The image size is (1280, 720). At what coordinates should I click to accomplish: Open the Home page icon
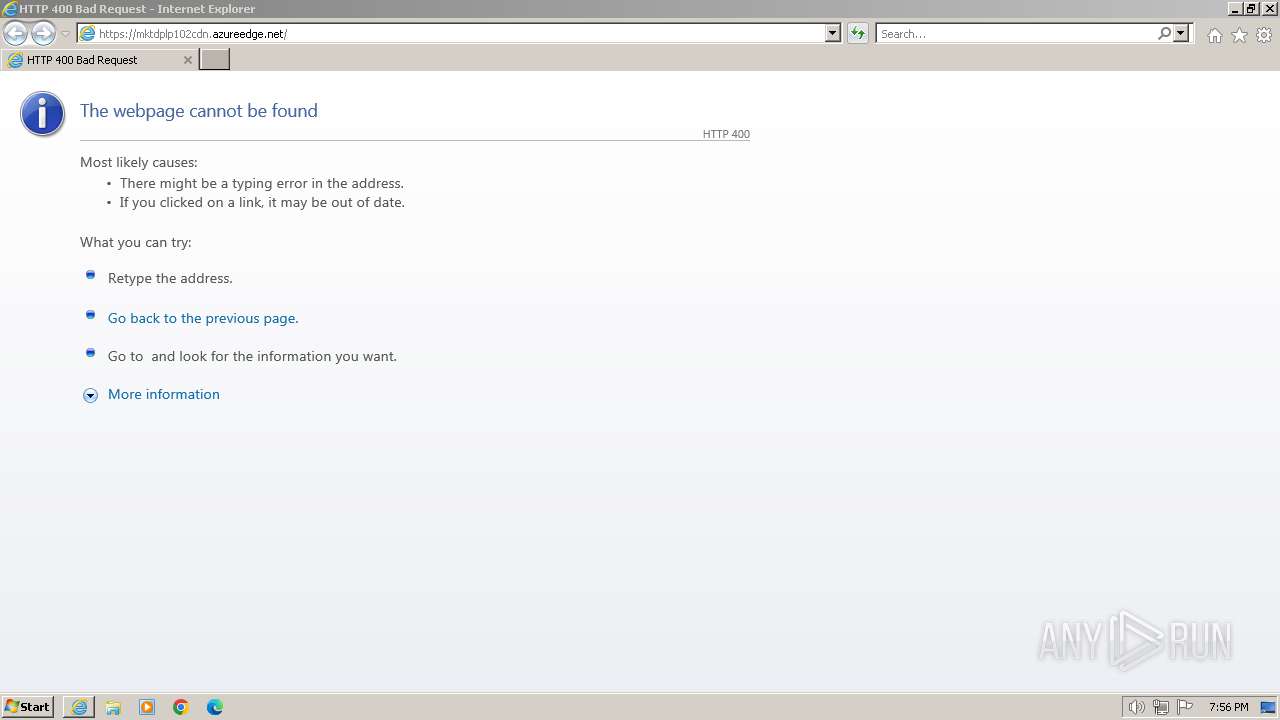point(1214,35)
